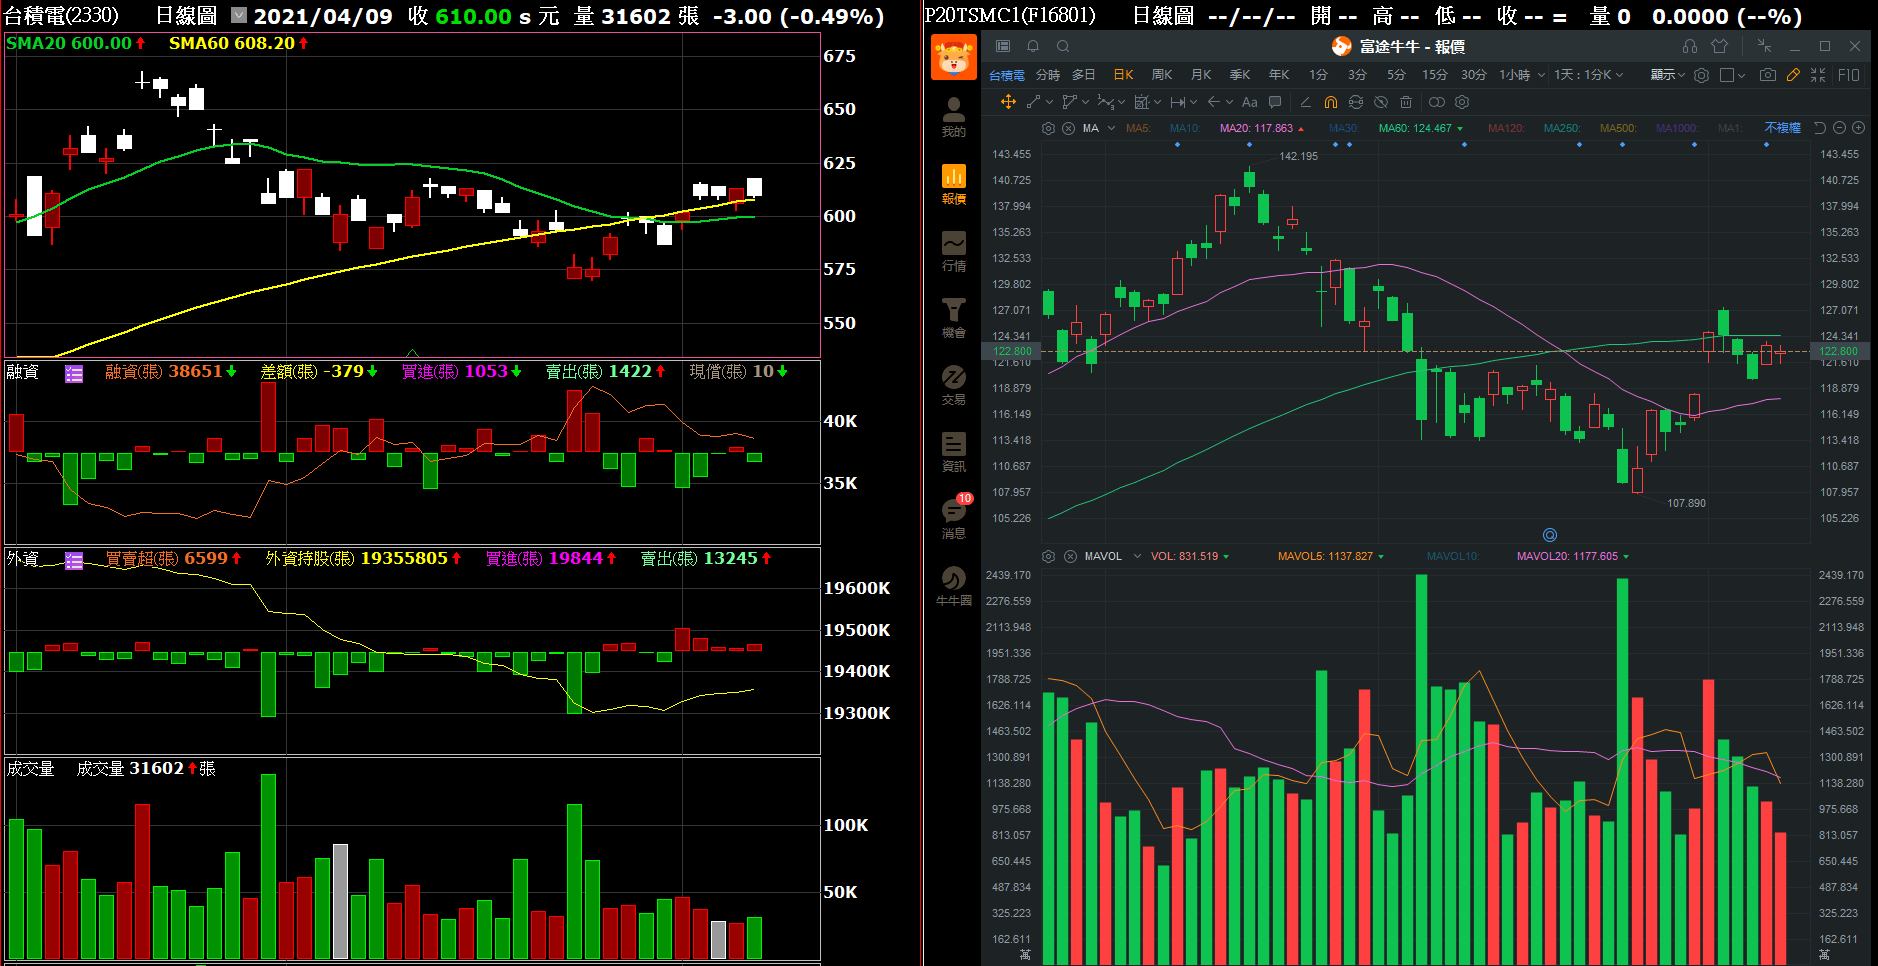Open the 顯示 display dropdown

coord(1667,75)
